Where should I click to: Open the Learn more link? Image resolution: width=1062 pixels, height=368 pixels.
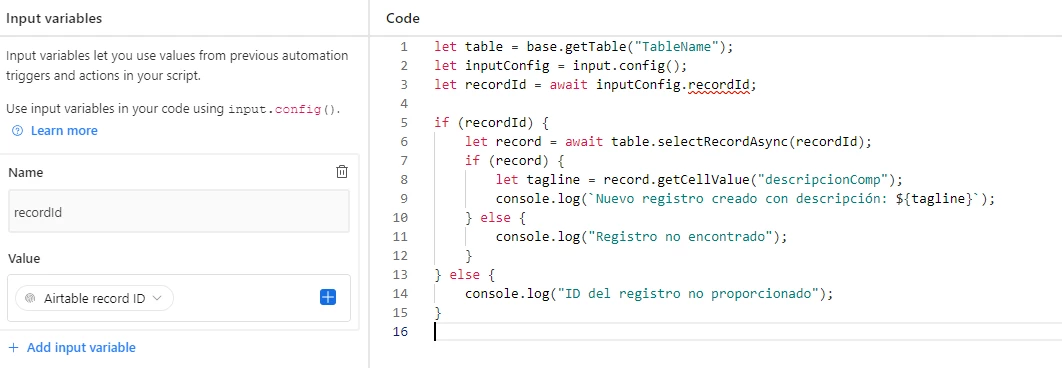[64, 131]
